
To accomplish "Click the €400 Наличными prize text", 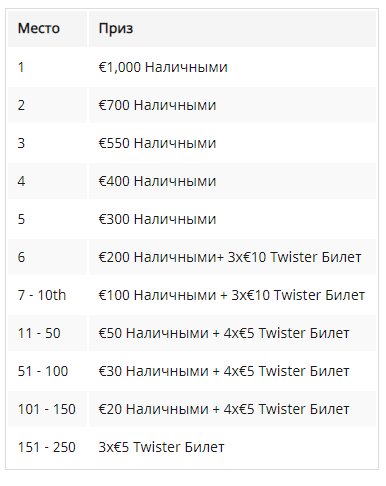I will [x=157, y=181].
